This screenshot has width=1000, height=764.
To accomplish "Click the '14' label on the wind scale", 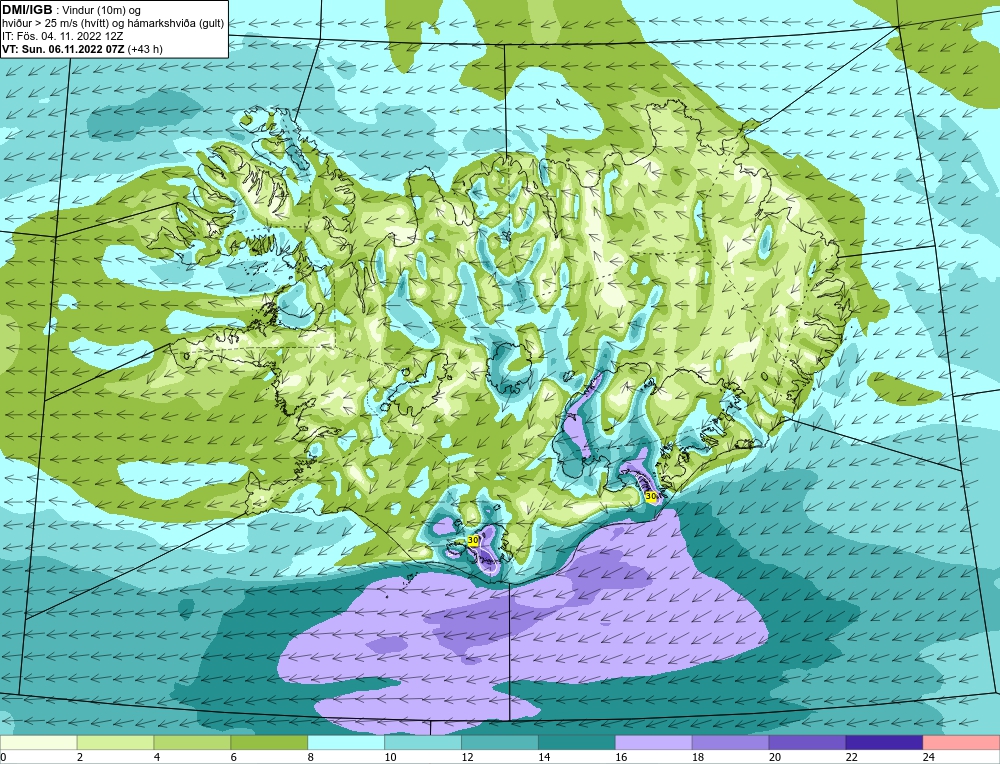I will 544,757.
